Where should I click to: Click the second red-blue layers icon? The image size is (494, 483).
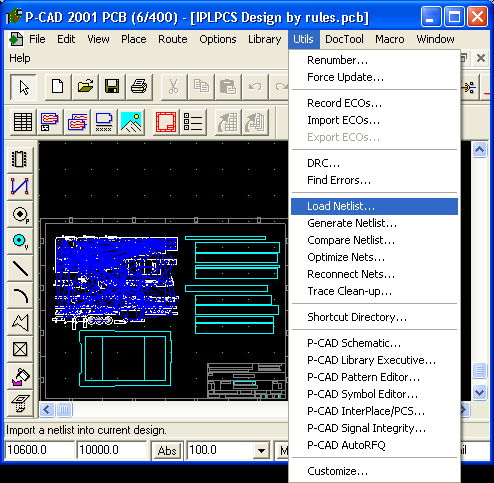point(77,122)
